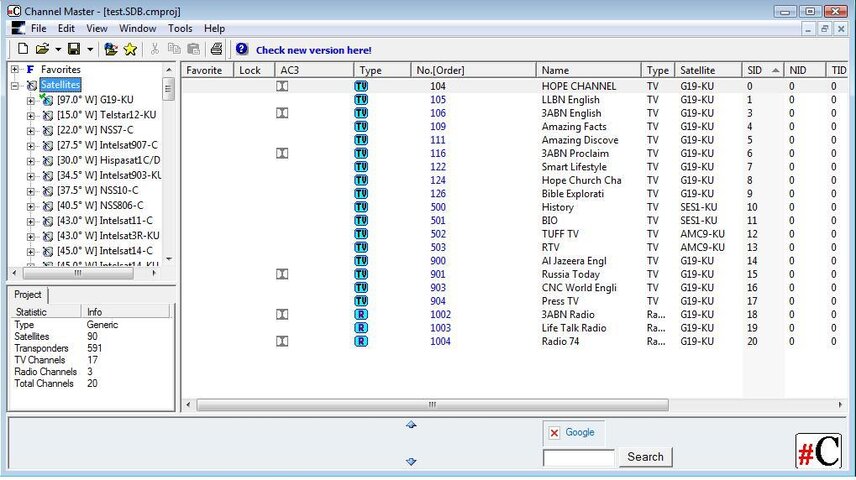
Task: Expand the [22.0° W] NSS7-C node
Action: tap(31, 131)
